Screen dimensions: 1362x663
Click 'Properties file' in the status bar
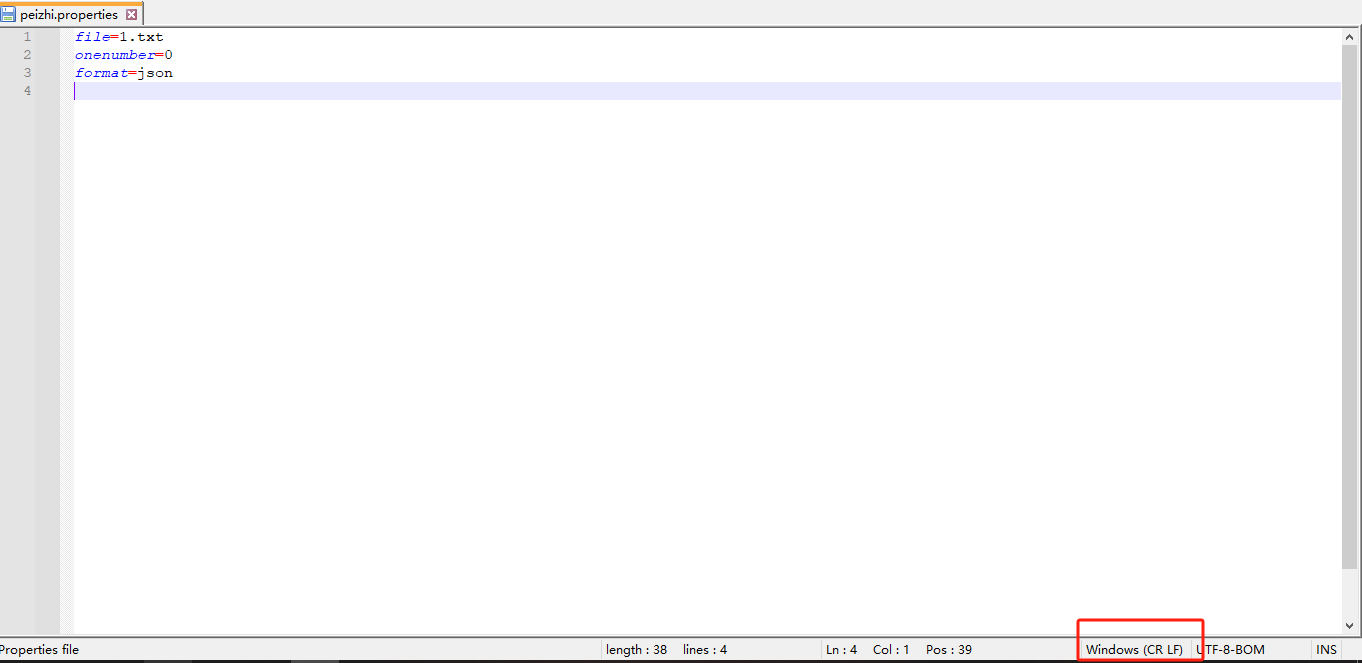39,650
